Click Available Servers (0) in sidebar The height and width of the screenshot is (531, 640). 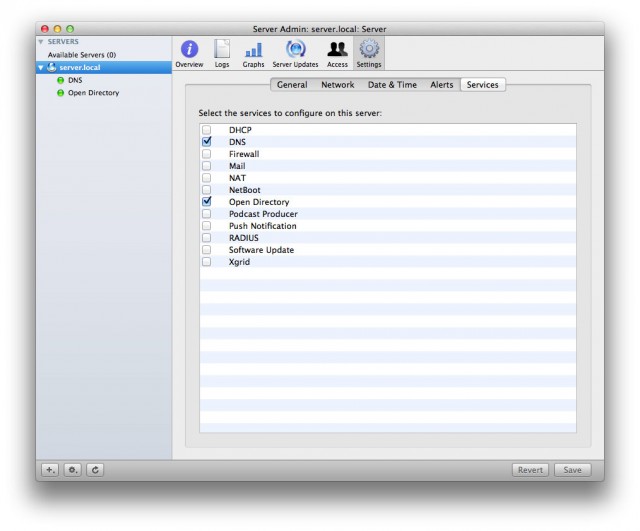82,55
